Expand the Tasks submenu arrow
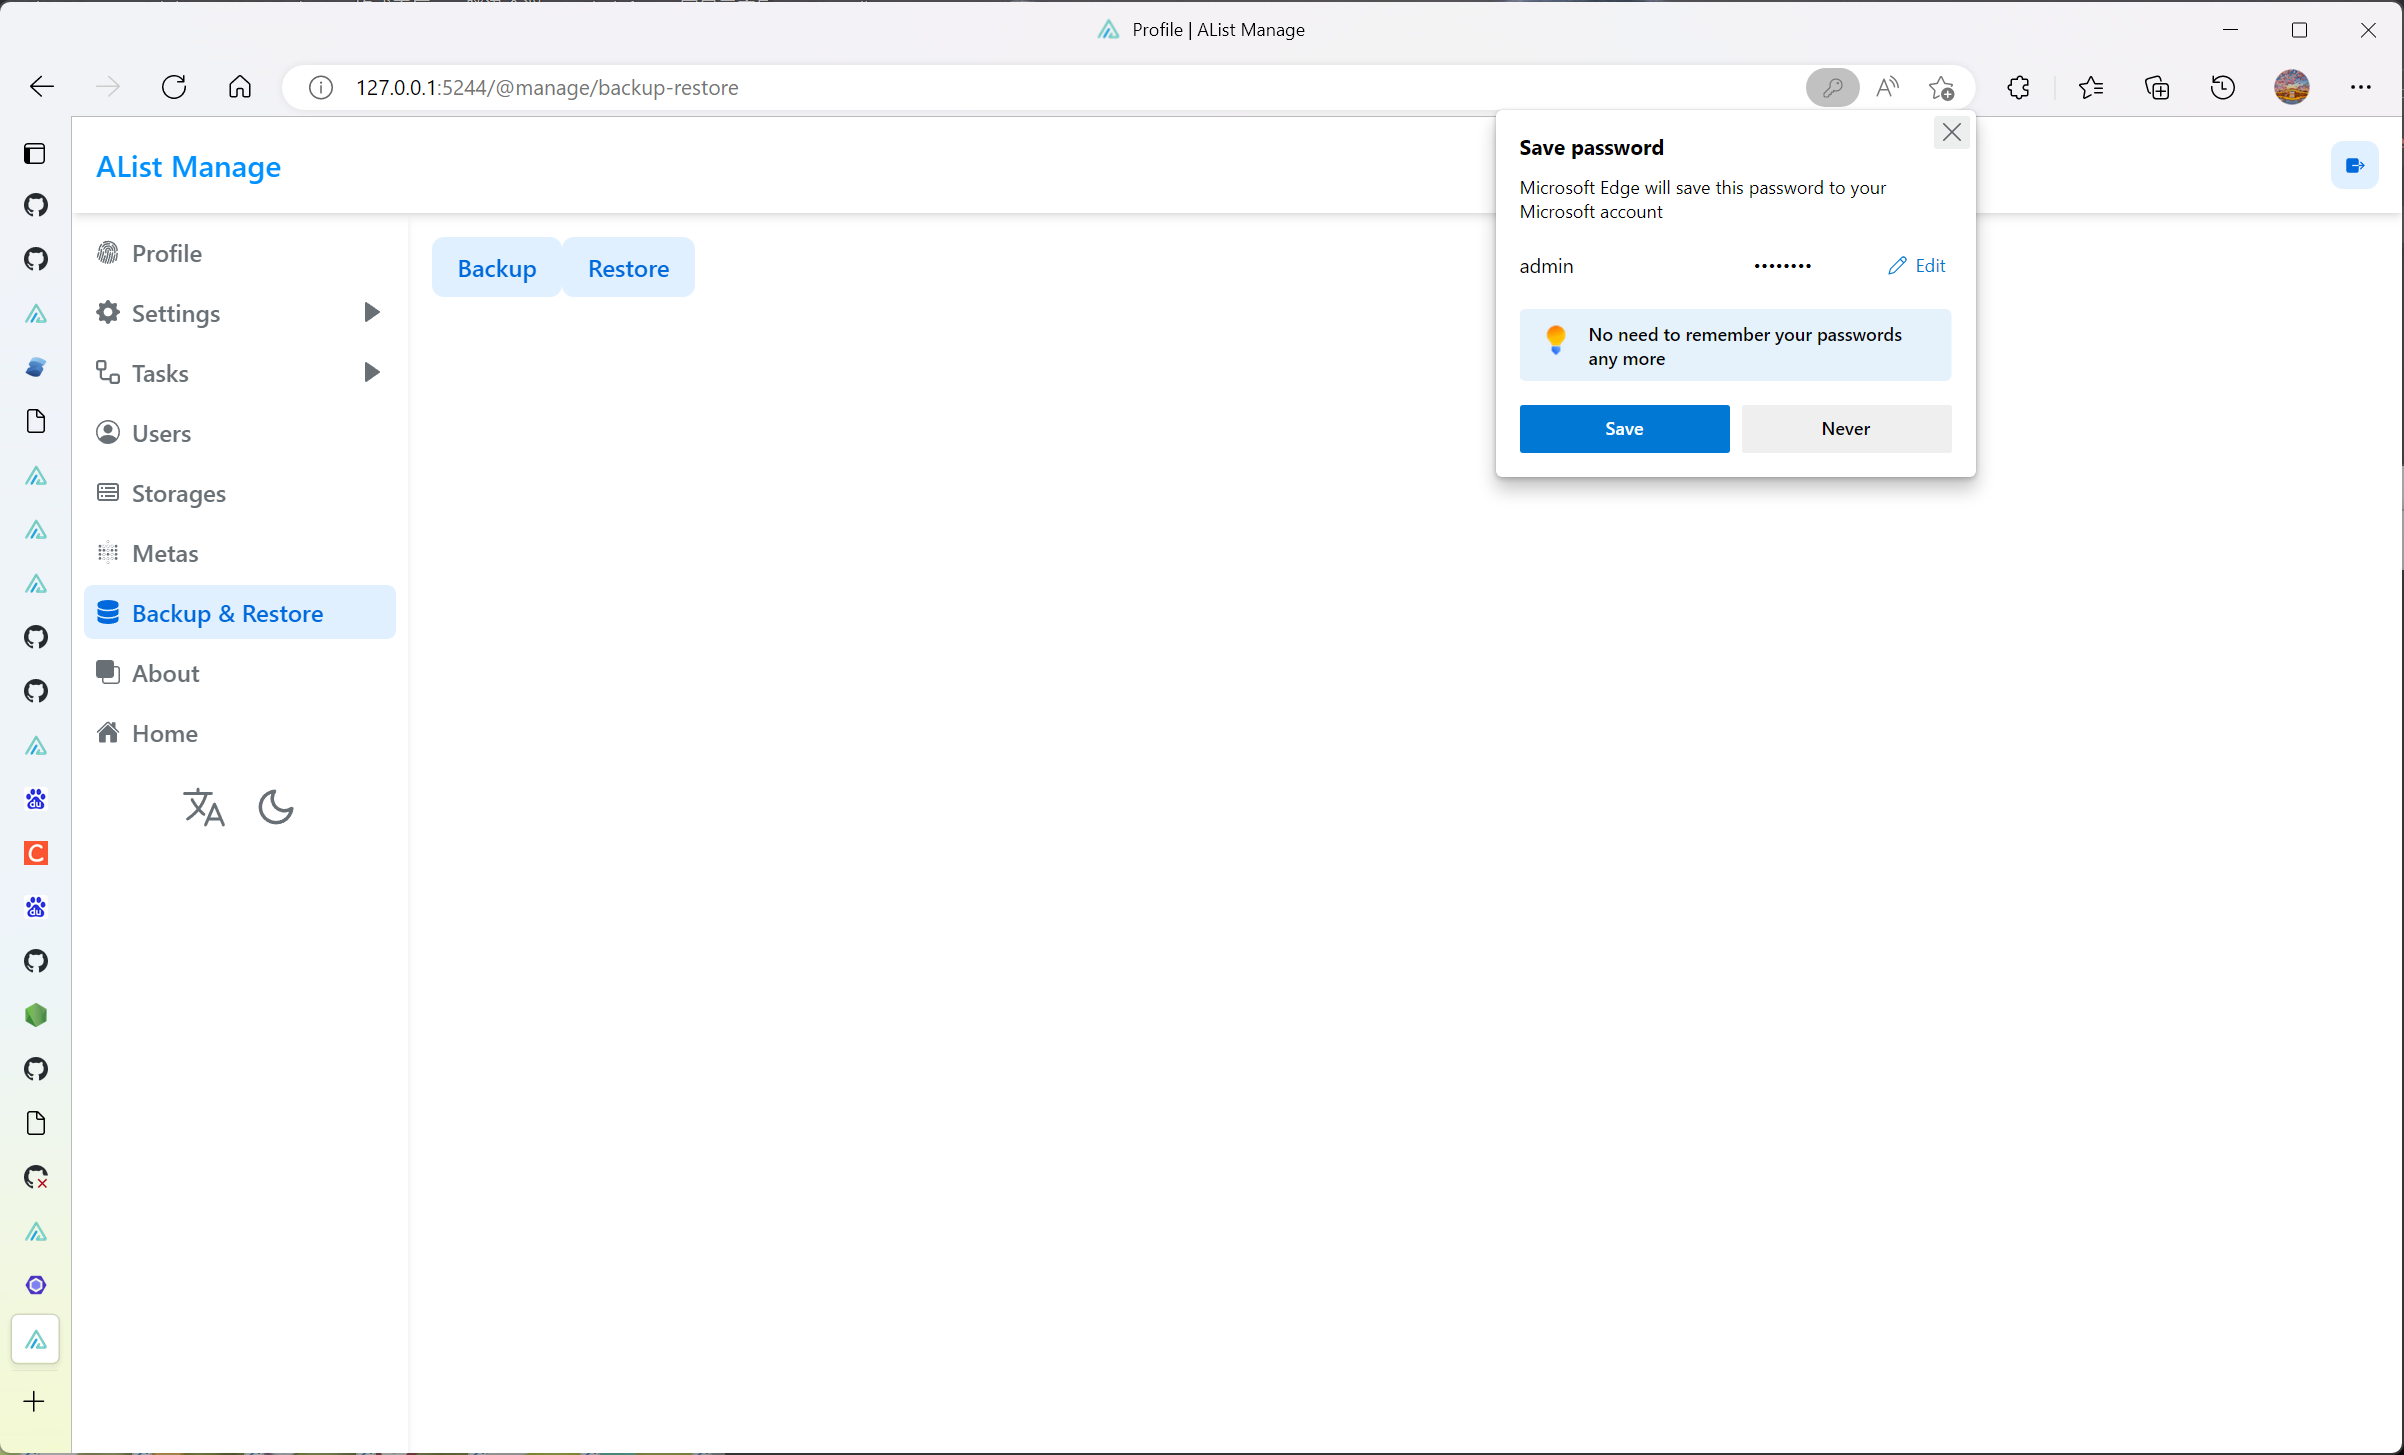 tap(371, 372)
